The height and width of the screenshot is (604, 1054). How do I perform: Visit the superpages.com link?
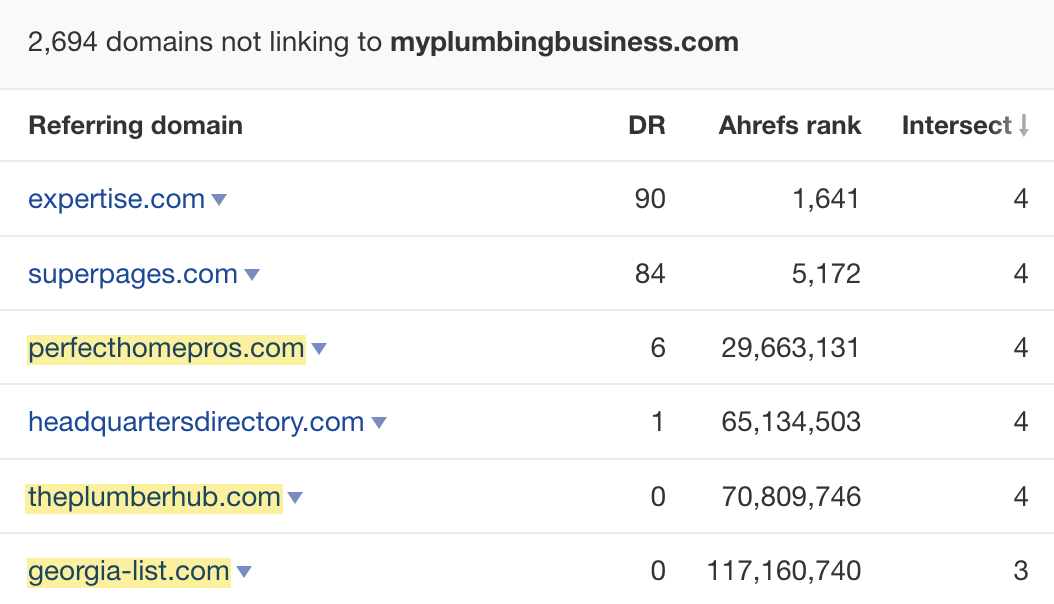[x=131, y=273]
